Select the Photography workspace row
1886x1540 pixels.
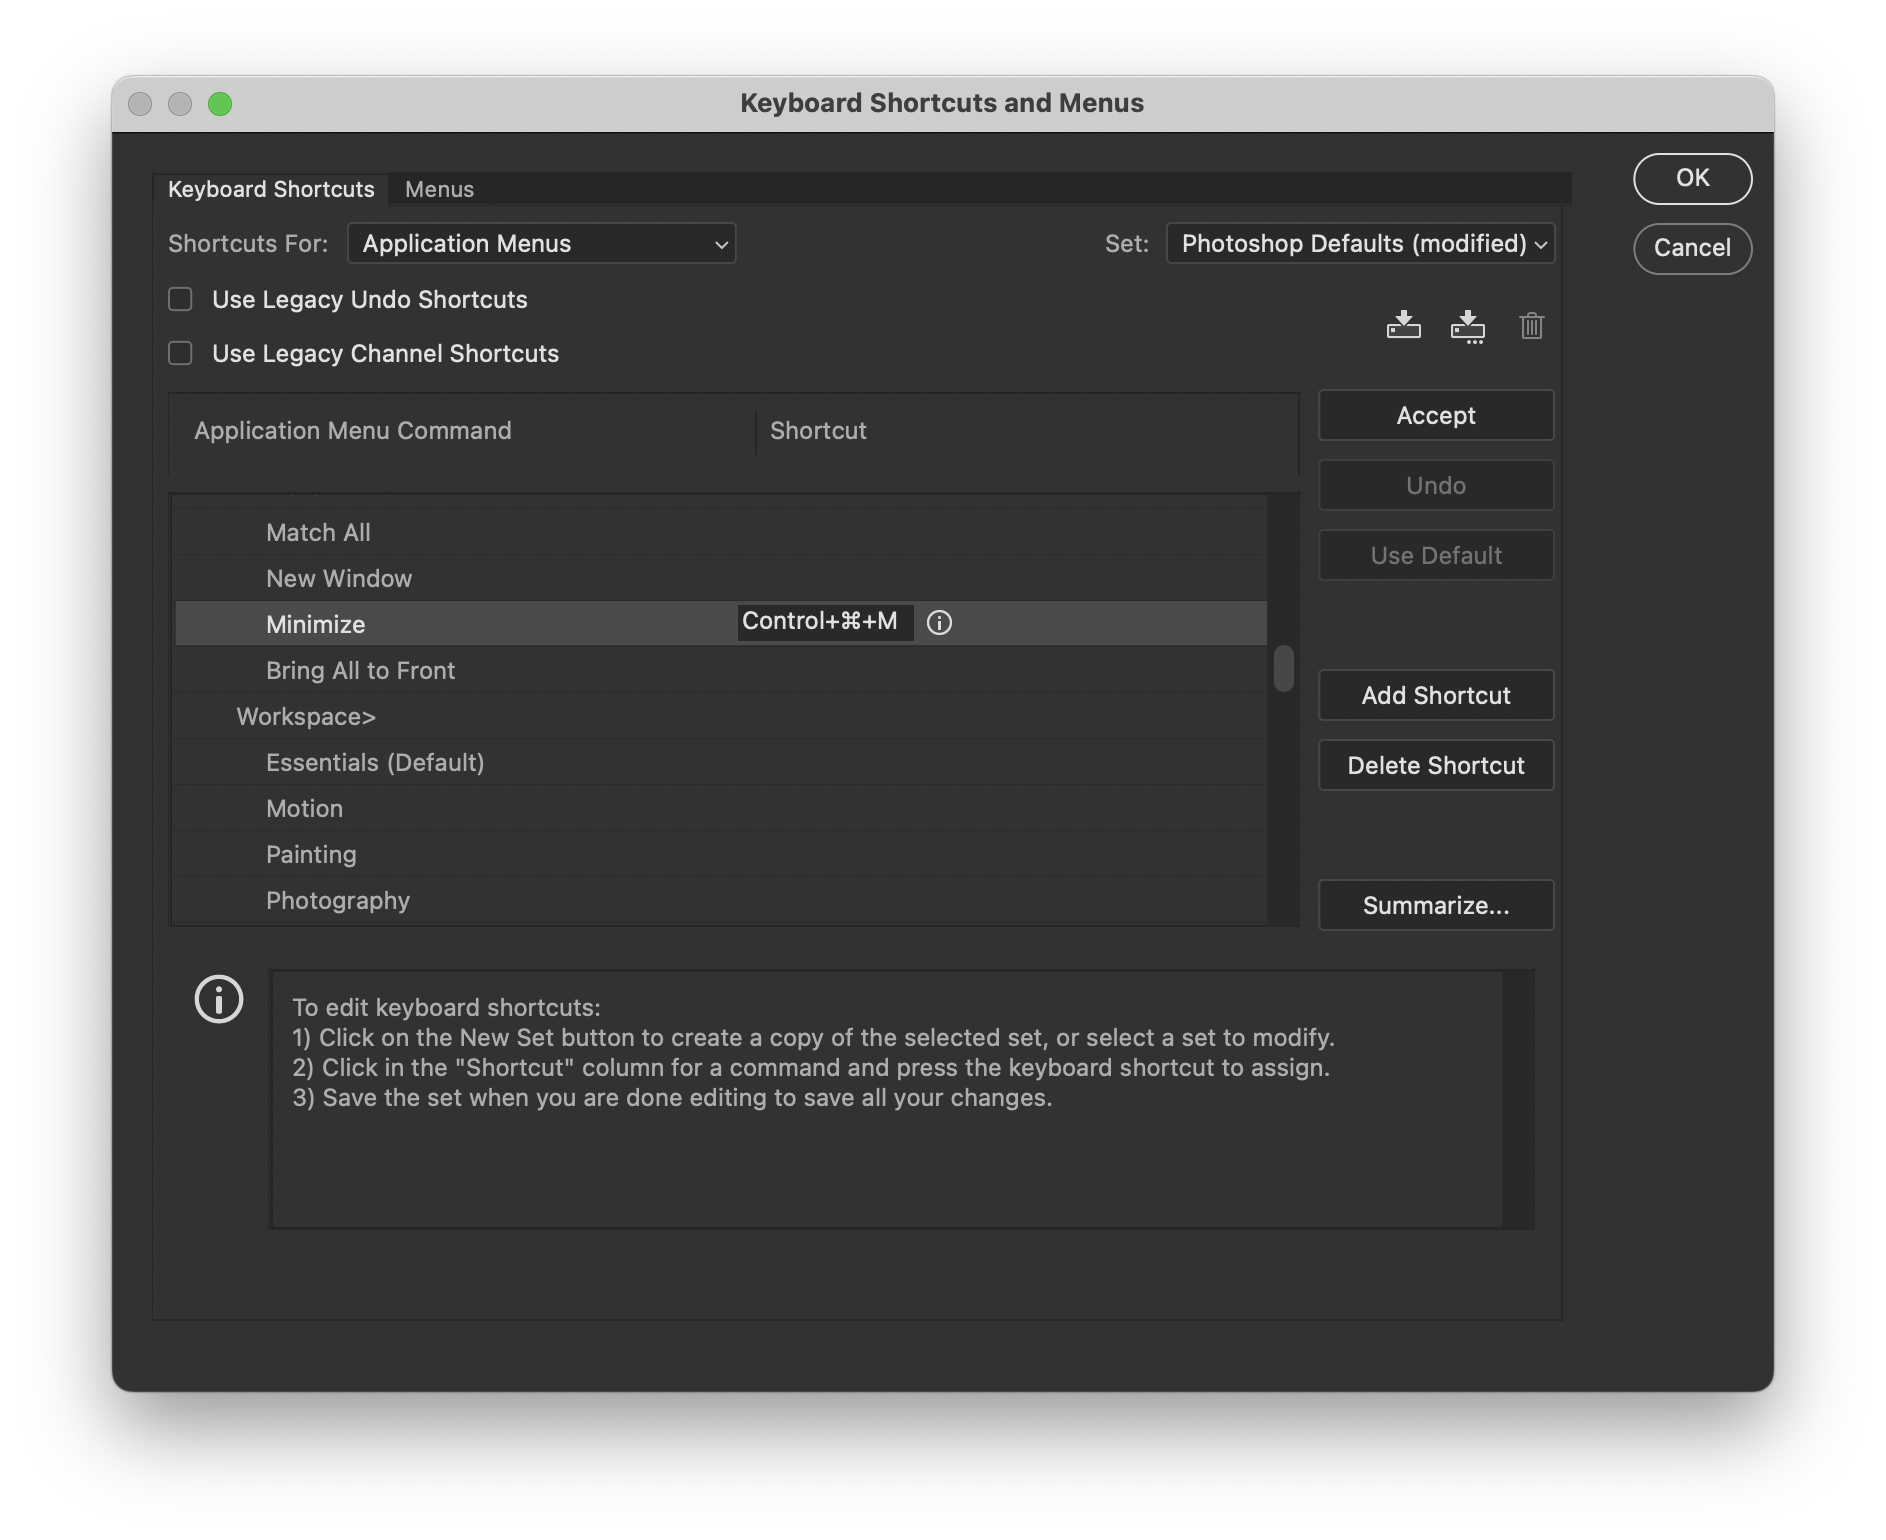coord(719,901)
